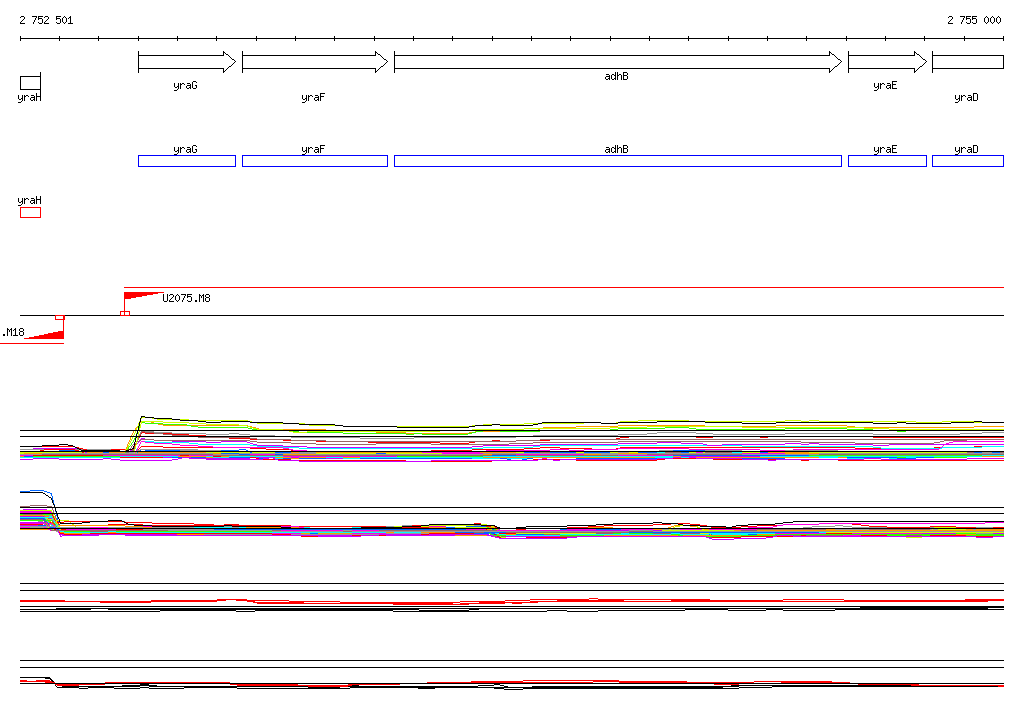Select the blue yraG segment box
This screenshot has height=714, width=1024.
(x=186, y=161)
